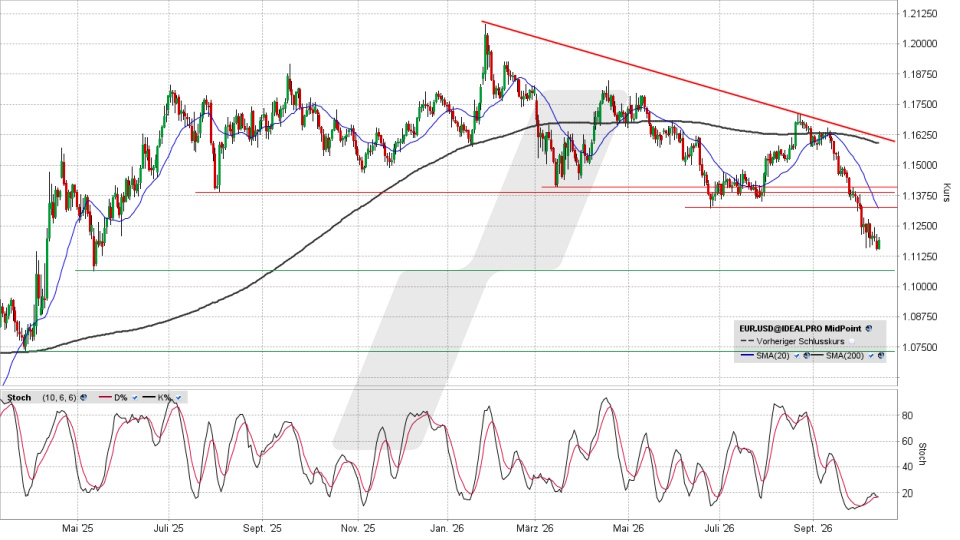
Task: Click the Nov. '25 date label
Action: [x=358, y=528]
